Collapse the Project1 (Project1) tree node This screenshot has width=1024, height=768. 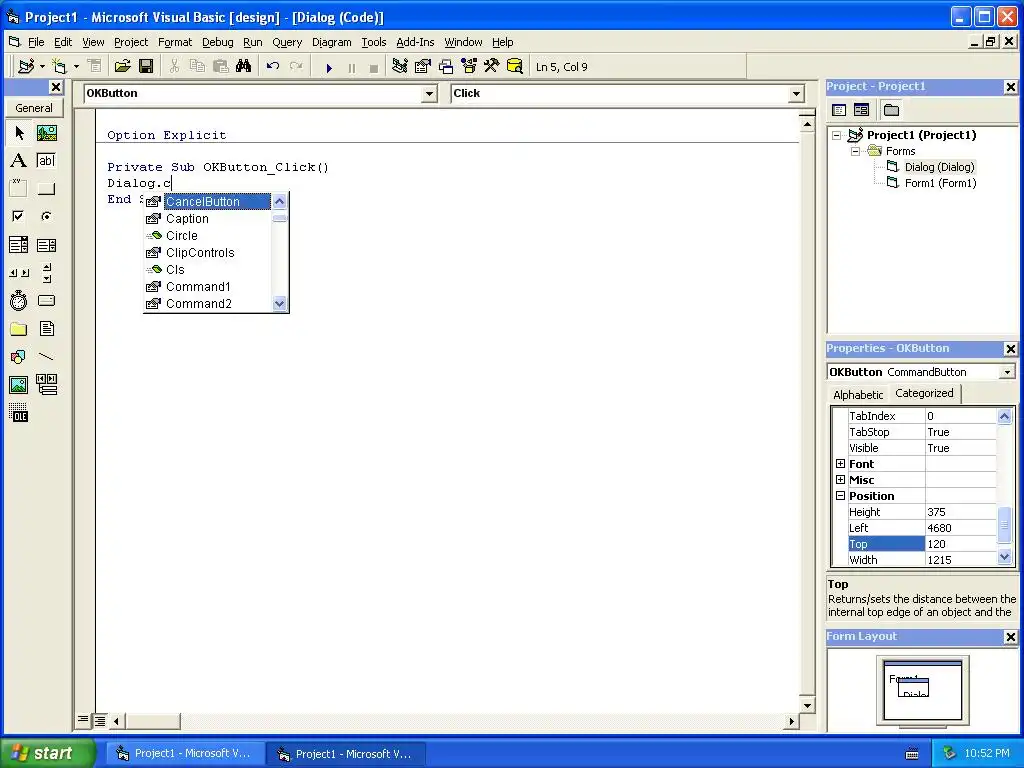point(837,135)
